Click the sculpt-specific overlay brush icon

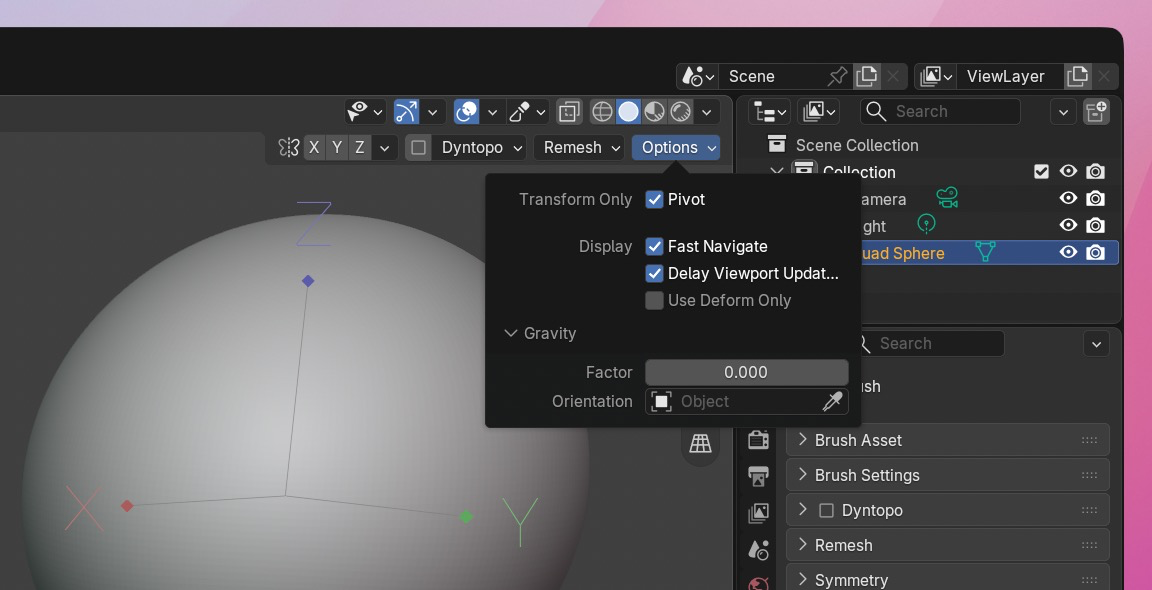(x=519, y=112)
